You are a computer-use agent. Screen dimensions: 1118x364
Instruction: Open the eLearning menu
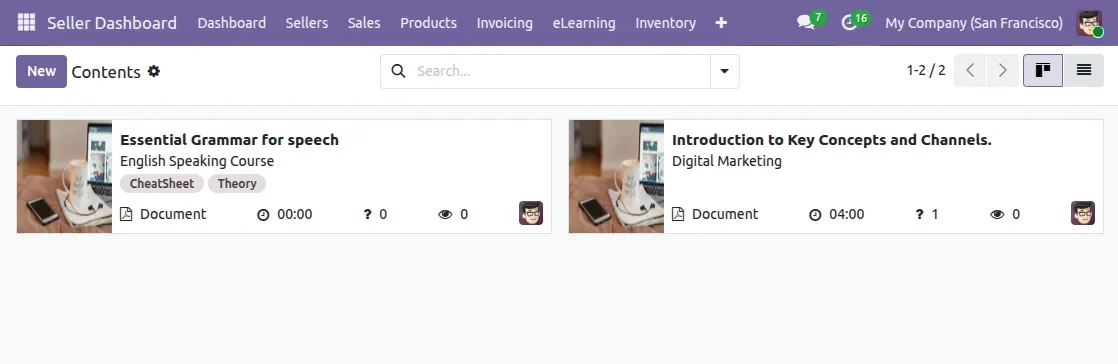pos(584,23)
